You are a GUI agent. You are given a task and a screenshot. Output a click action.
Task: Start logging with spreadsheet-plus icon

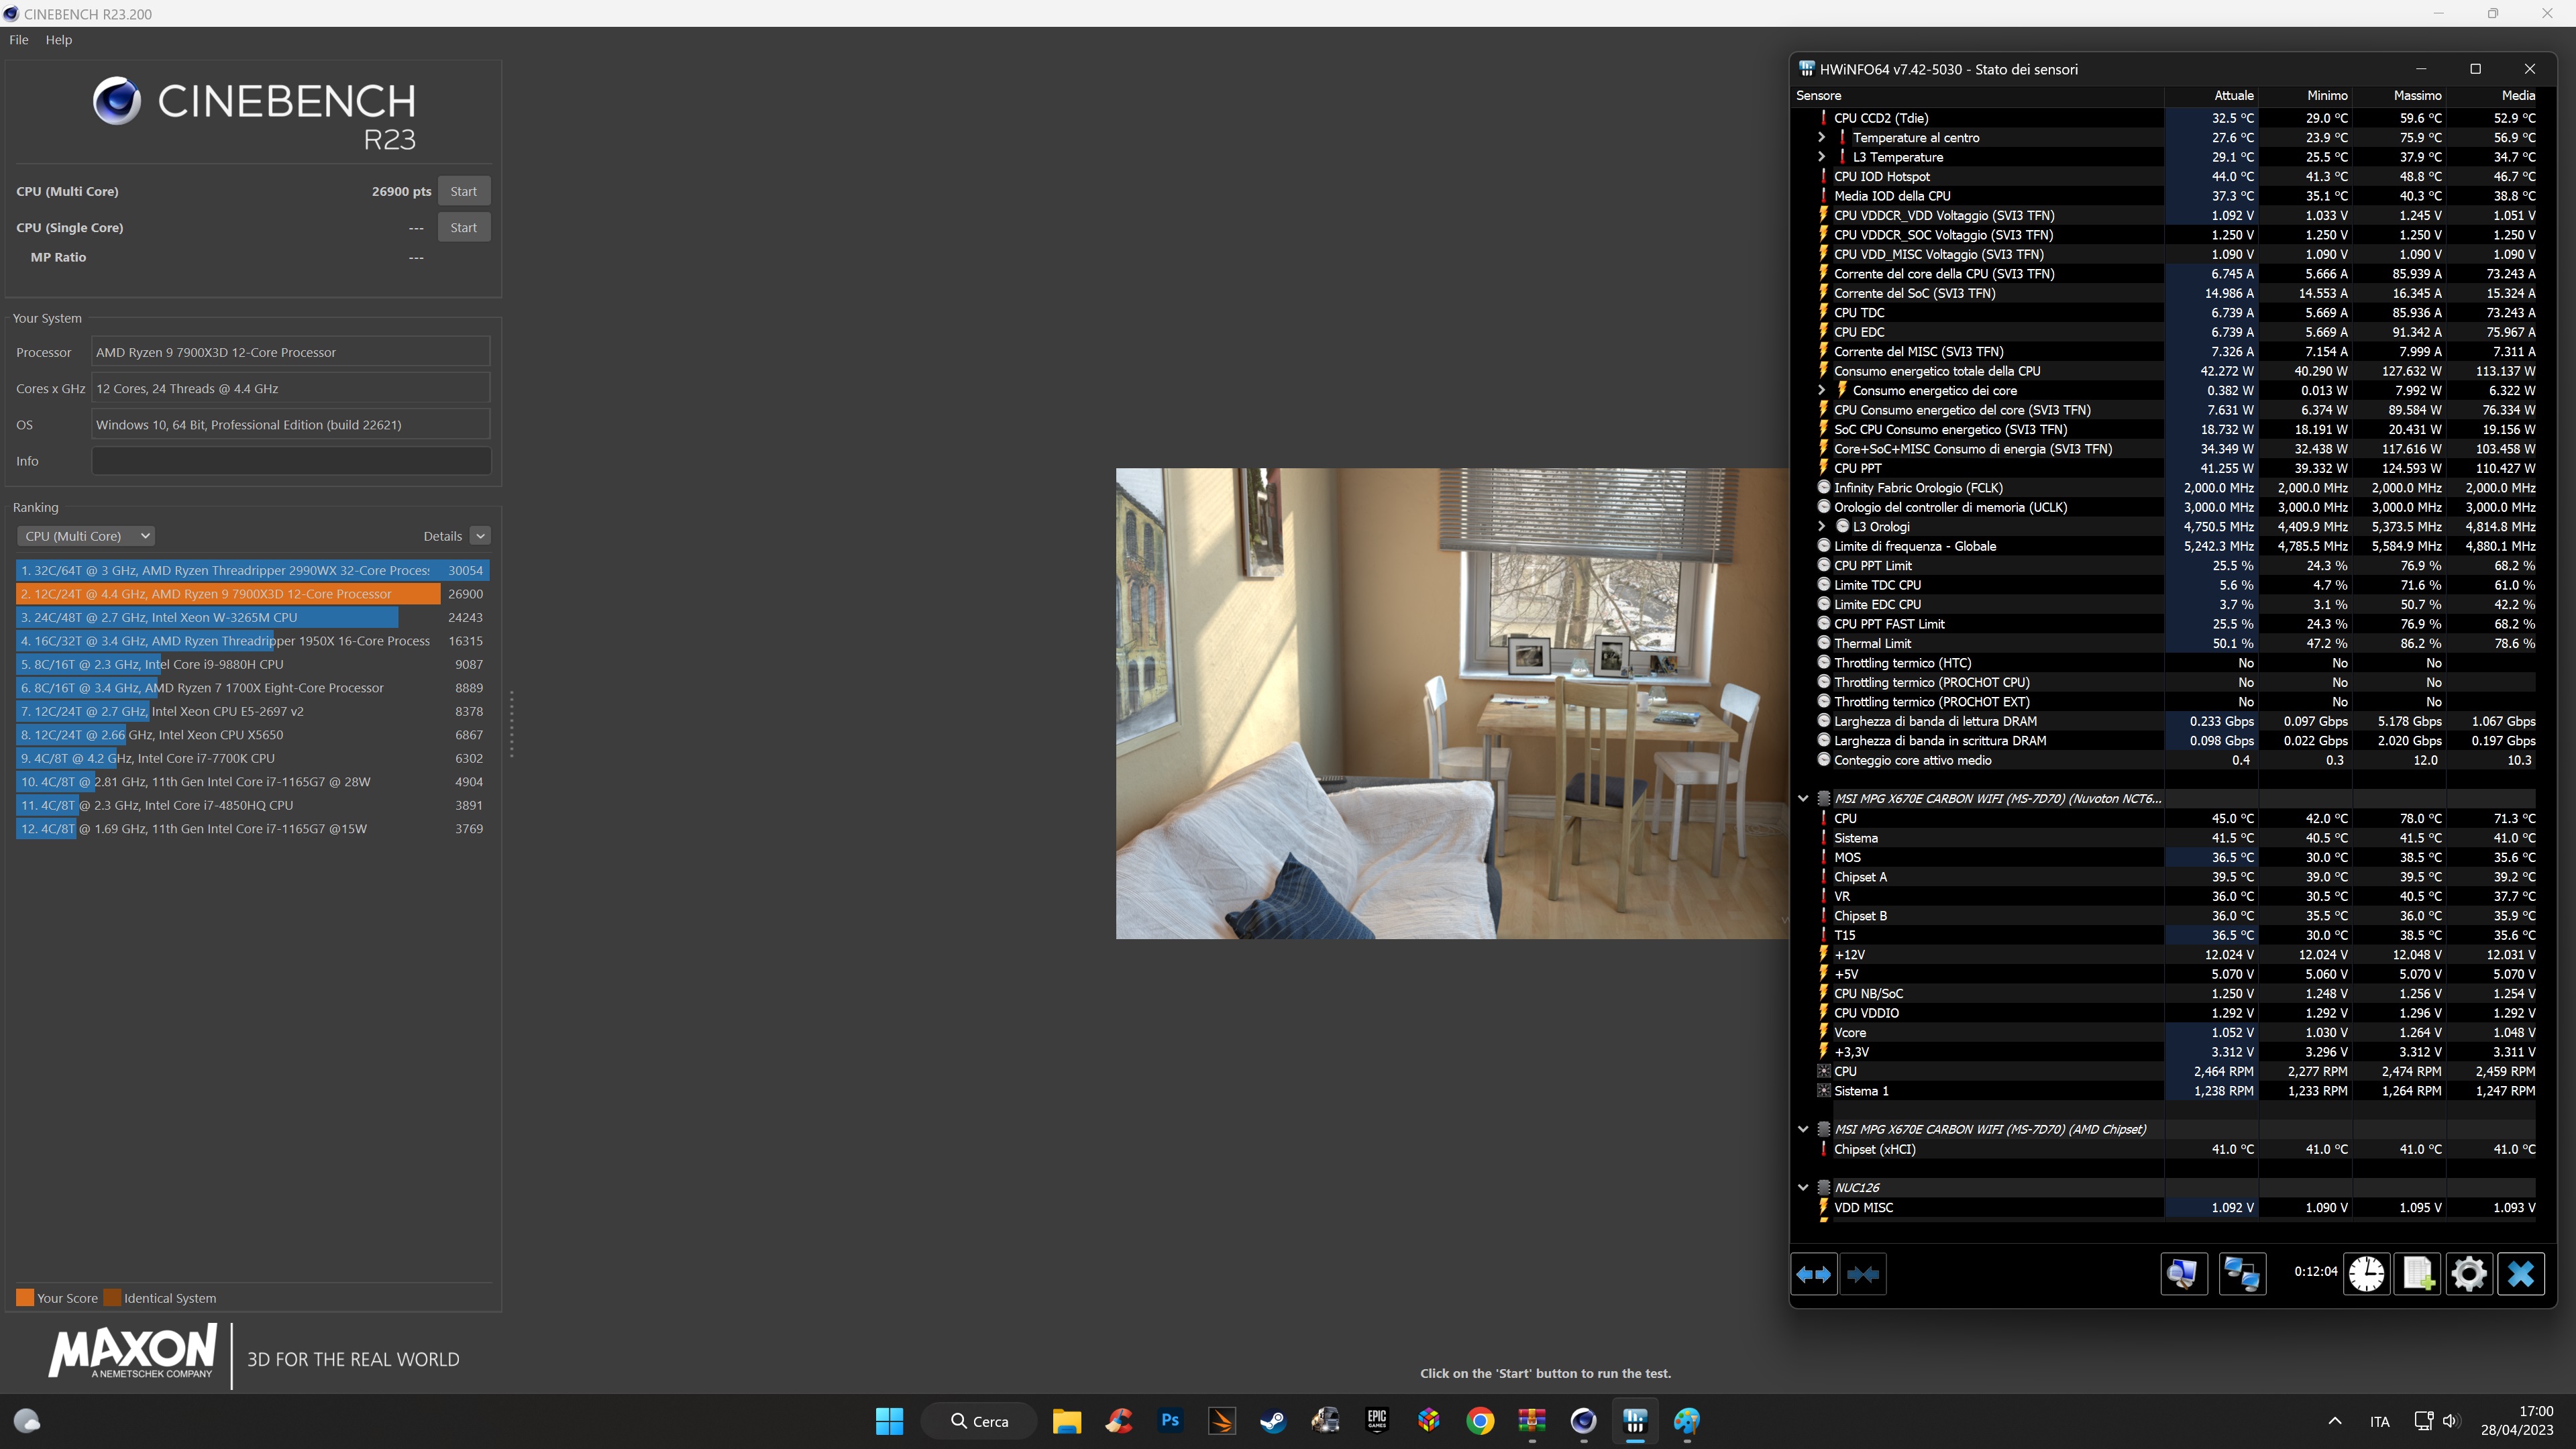click(2417, 1274)
